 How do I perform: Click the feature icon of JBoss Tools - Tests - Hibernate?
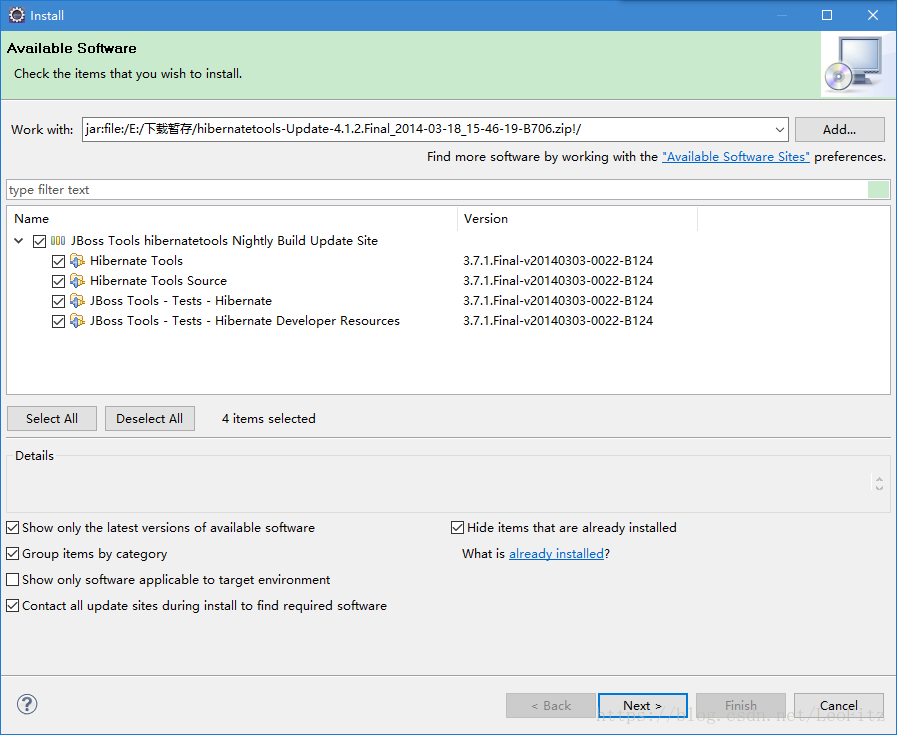(x=77, y=301)
